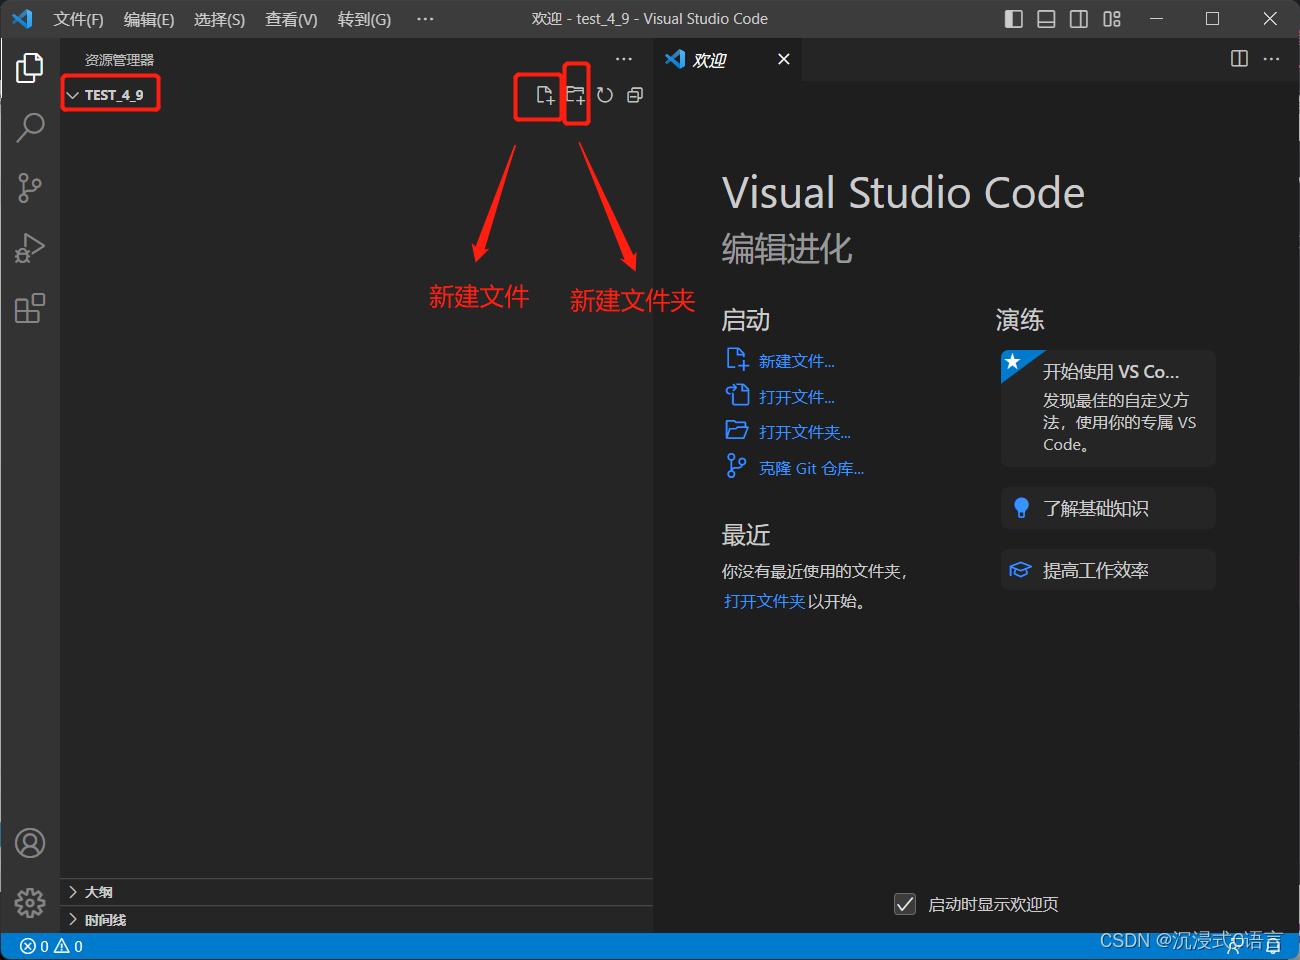The image size is (1300, 960).
Task: Uncheck 启动时显示欢迎页 checkbox
Action: [x=905, y=904]
